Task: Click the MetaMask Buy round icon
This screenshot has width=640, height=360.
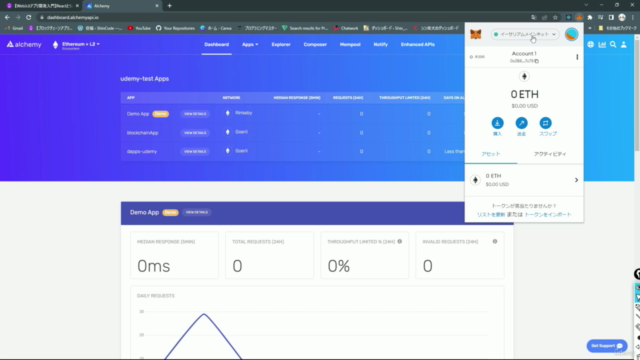Action: [497, 123]
